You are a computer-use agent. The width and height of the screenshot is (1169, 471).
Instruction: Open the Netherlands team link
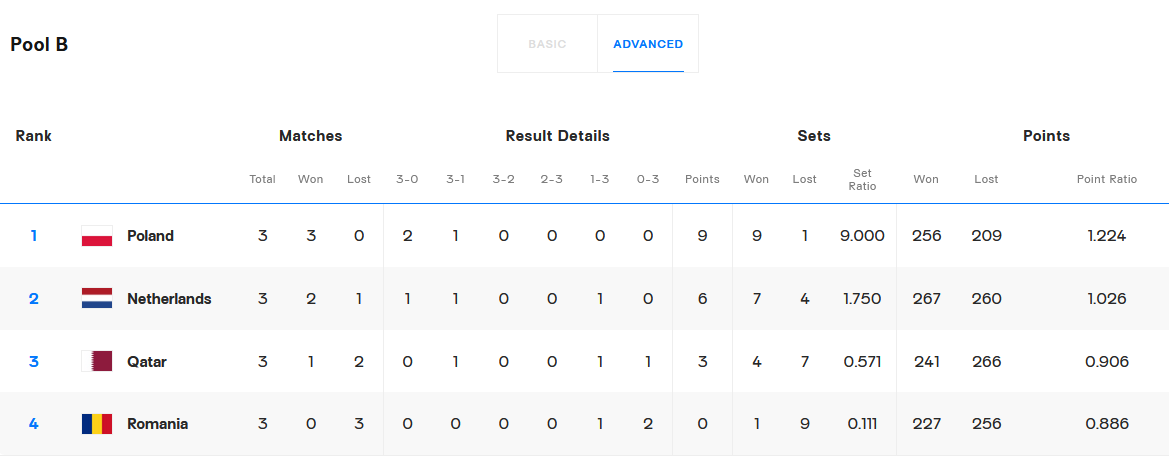coord(169,299)
